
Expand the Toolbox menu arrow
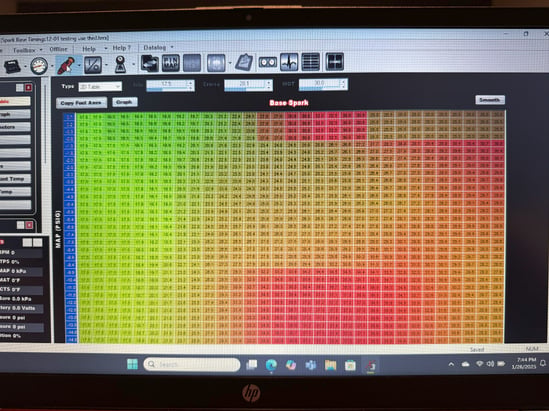coord(41,50)
